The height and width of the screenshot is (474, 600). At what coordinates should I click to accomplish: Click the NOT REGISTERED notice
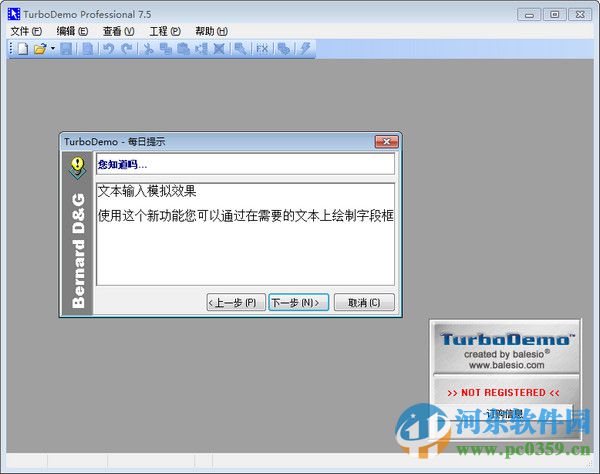(x=503, y=393)
